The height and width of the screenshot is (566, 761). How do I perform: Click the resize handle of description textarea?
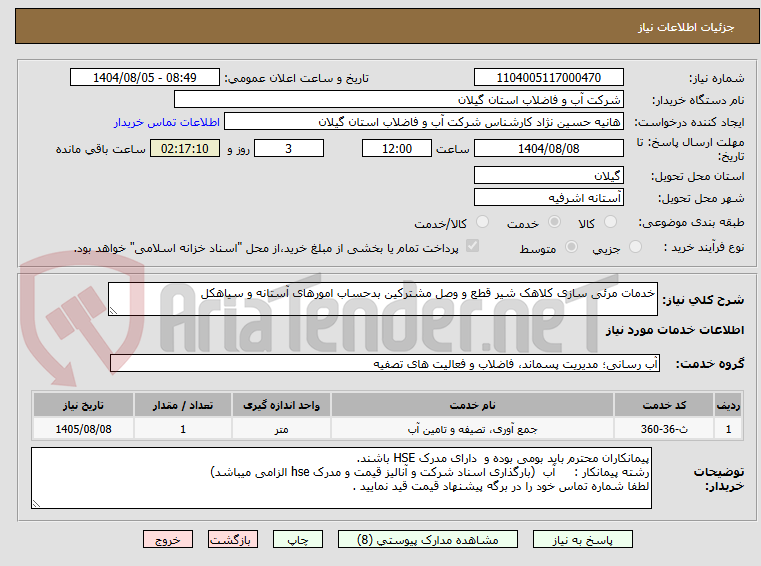(113, 311)
